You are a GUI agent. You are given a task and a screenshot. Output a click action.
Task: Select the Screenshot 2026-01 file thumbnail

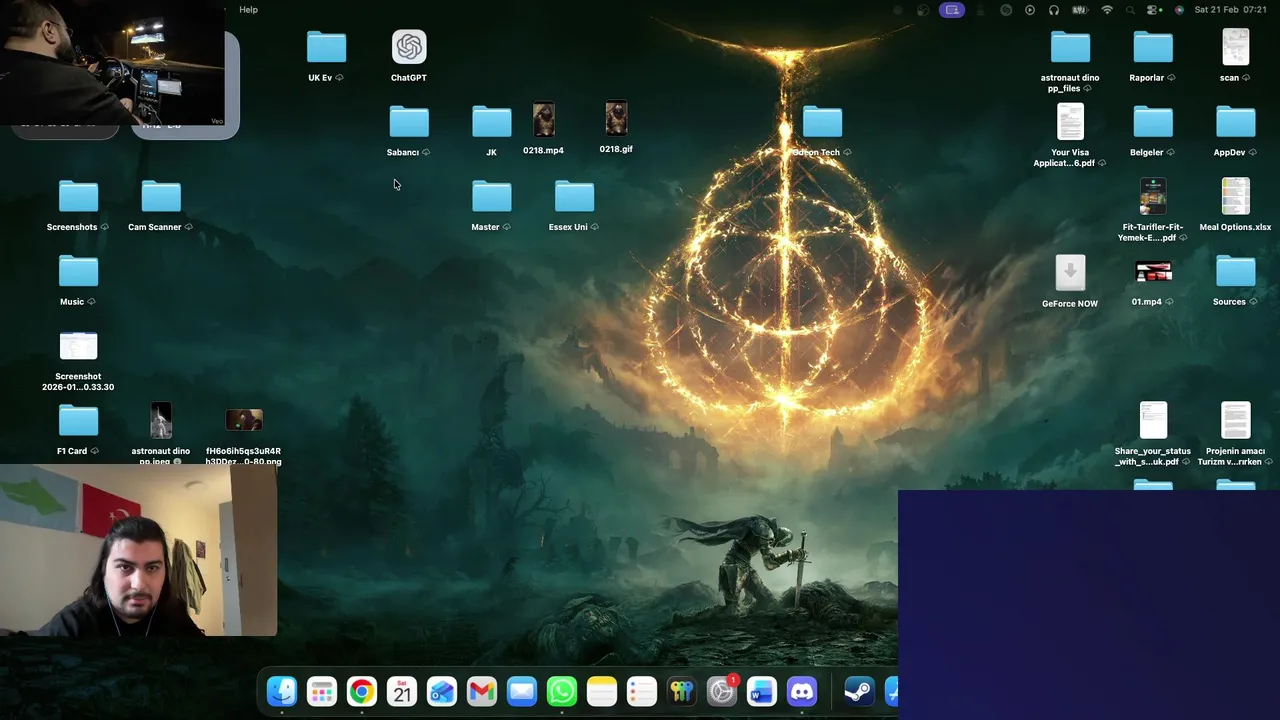click(x=78, y=346)
